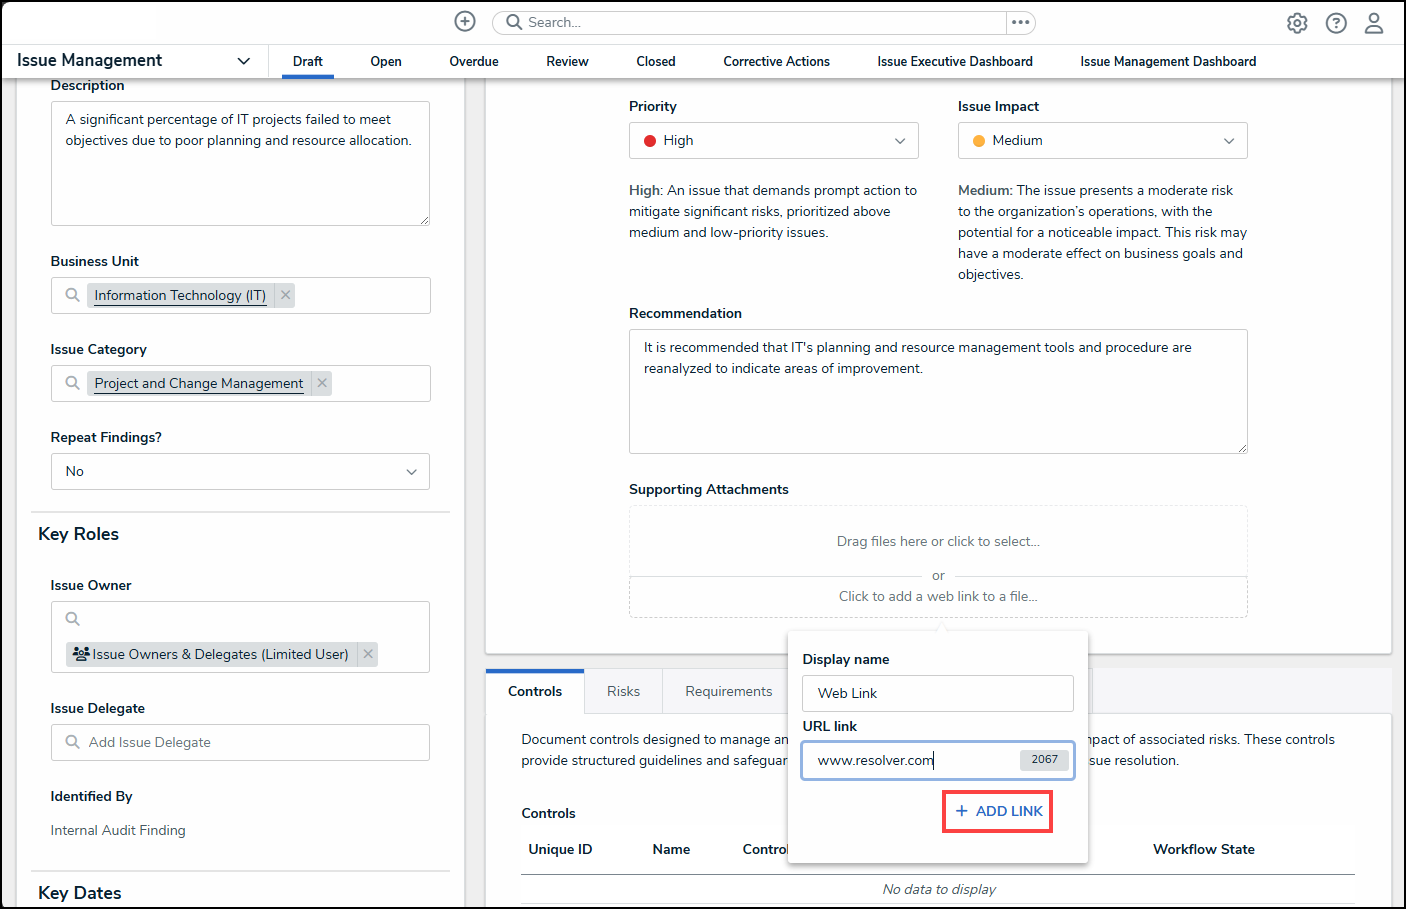
Task: Open the Corrective Actions tab
Action: (x=776, y=62)
